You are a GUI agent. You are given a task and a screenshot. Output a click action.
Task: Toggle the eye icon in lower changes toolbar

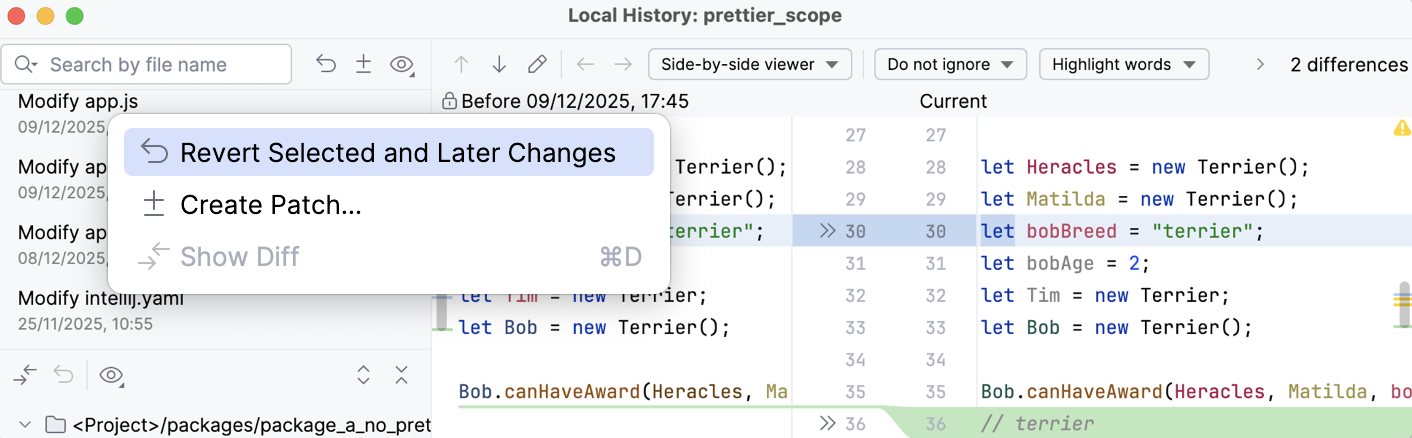coord(111,375)
